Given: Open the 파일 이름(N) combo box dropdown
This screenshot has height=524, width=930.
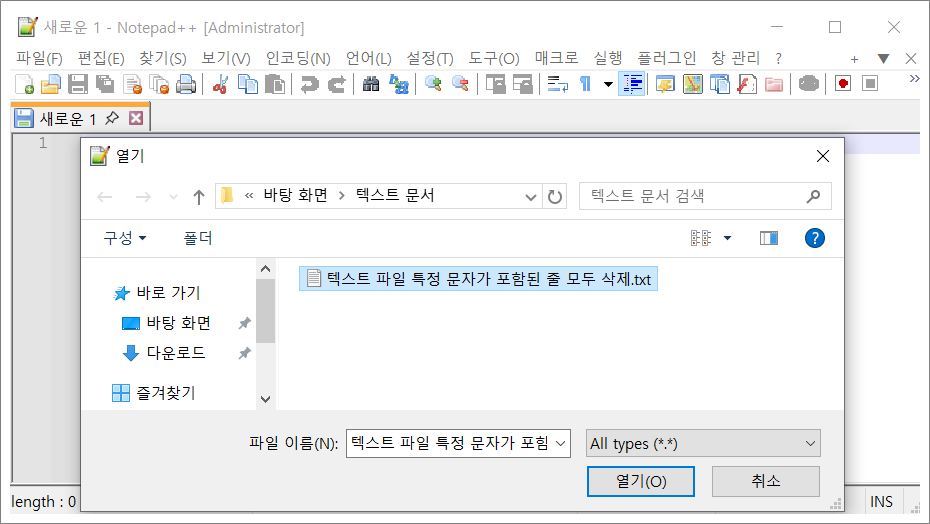Looking at the screenshot, I should click(560, 444).
